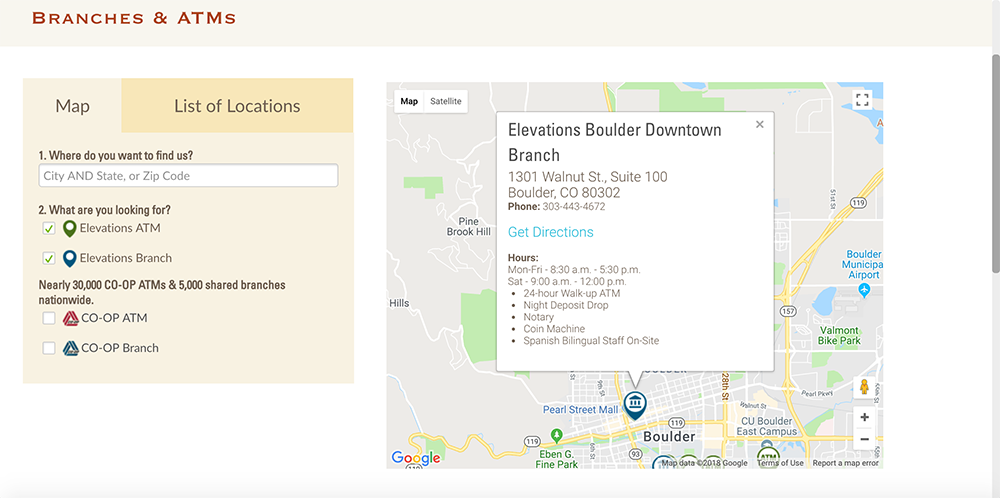Enable the CO-OP ATM checkbox

click(48, 318)
